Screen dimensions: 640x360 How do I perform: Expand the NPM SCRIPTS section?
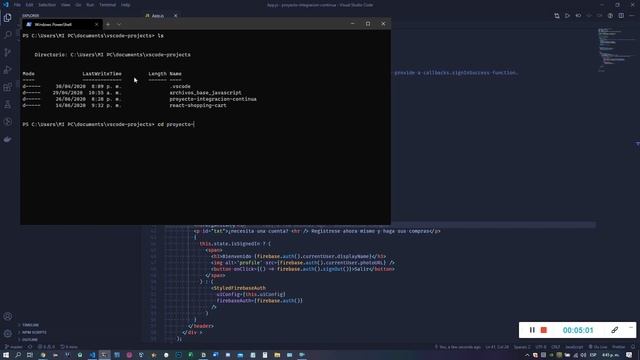click(x=34, y=332)
